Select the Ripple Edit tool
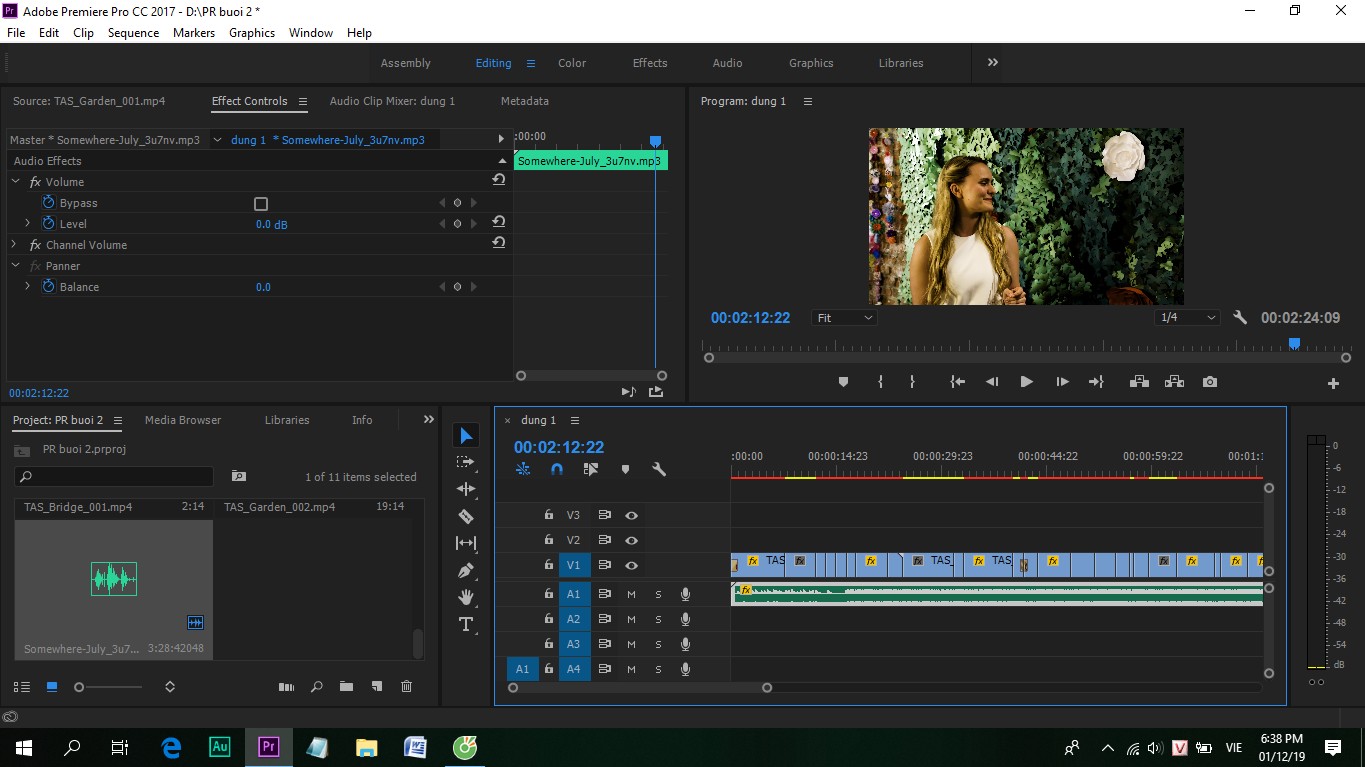 (466, 489)
